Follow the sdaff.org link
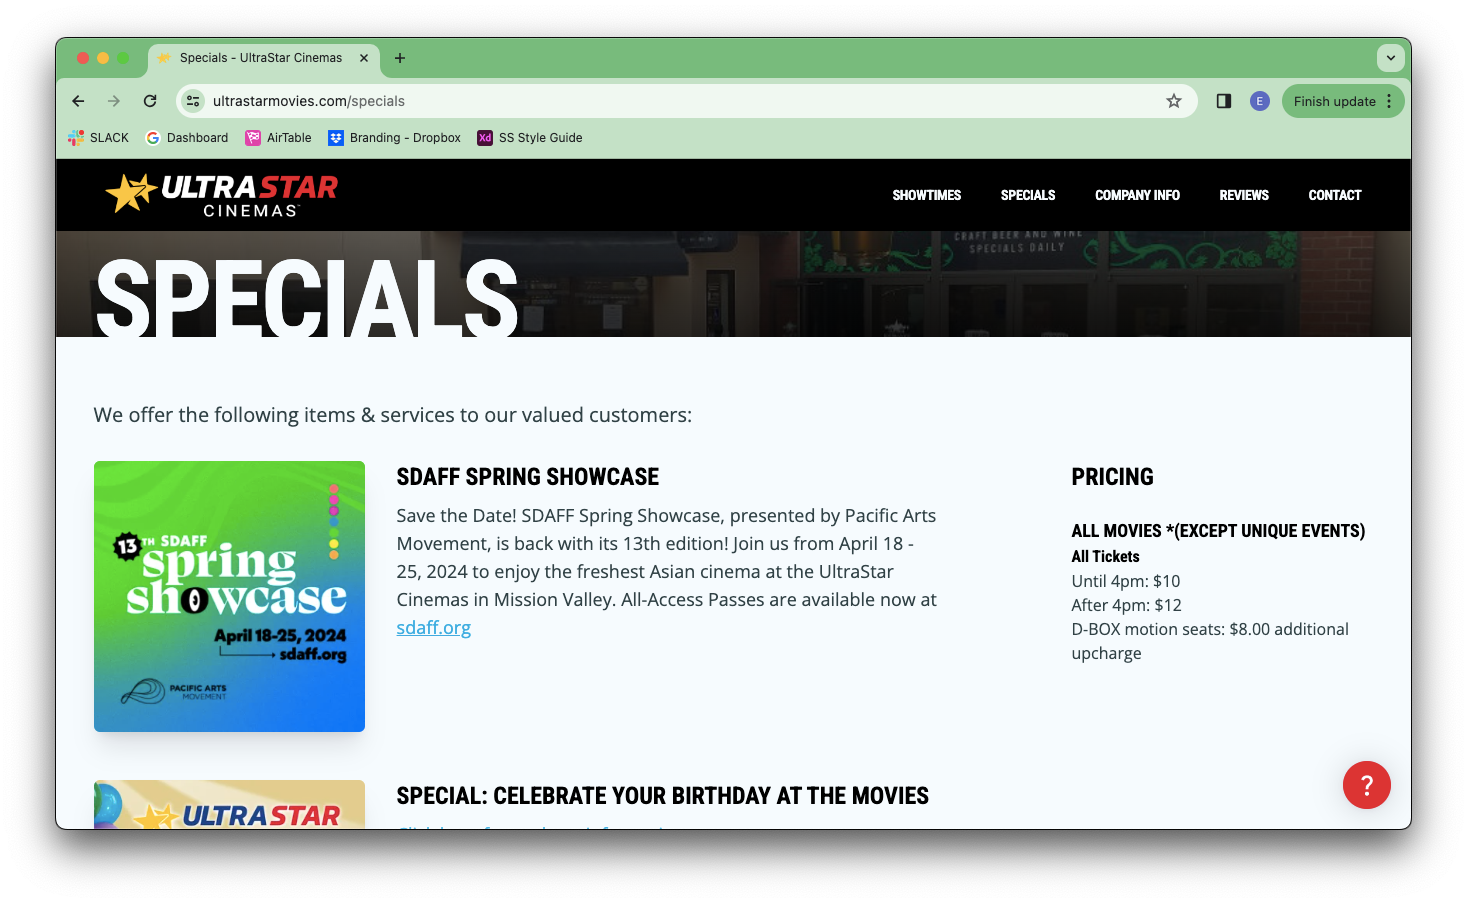The image size is (1467, 903). tap(433, 628)
